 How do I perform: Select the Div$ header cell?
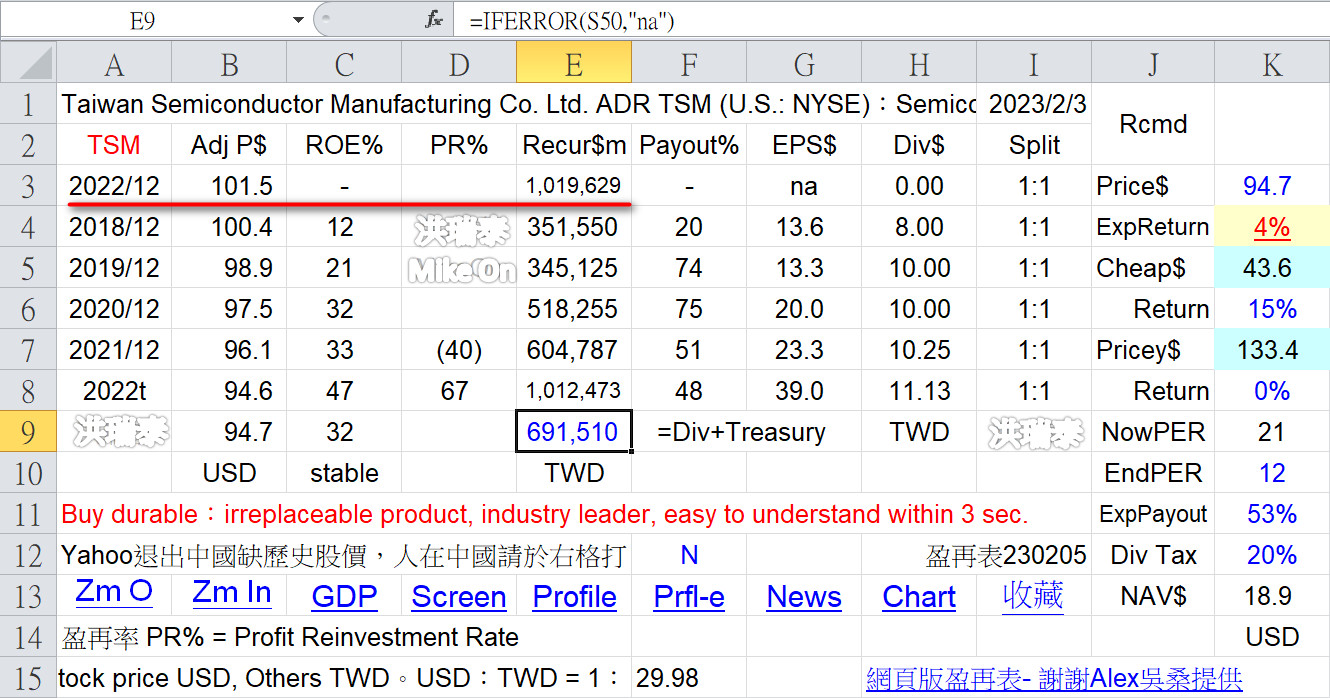coord(919,145)
